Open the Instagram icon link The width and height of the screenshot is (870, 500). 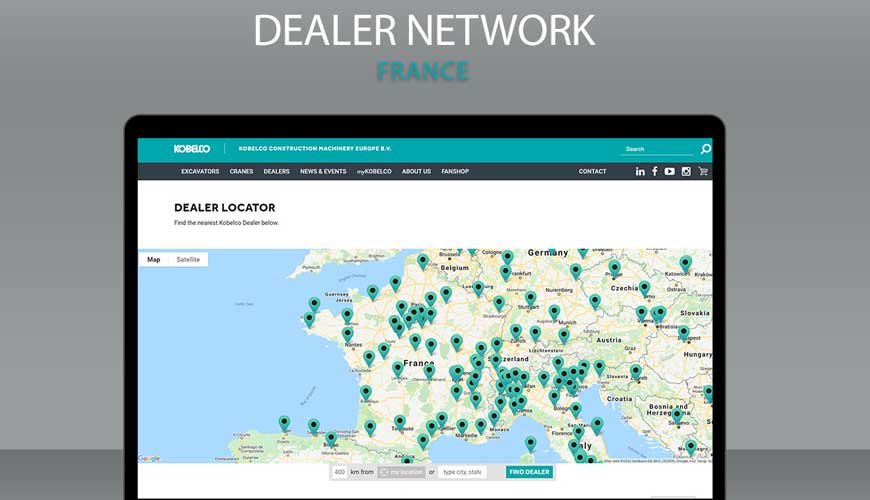686,172
